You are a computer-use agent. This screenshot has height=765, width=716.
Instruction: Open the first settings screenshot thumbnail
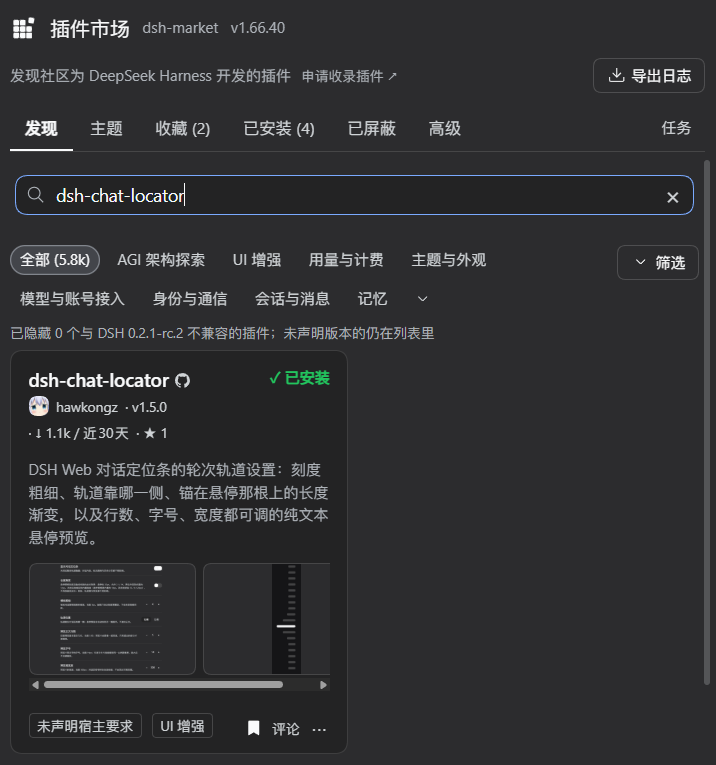coord(112,619)
